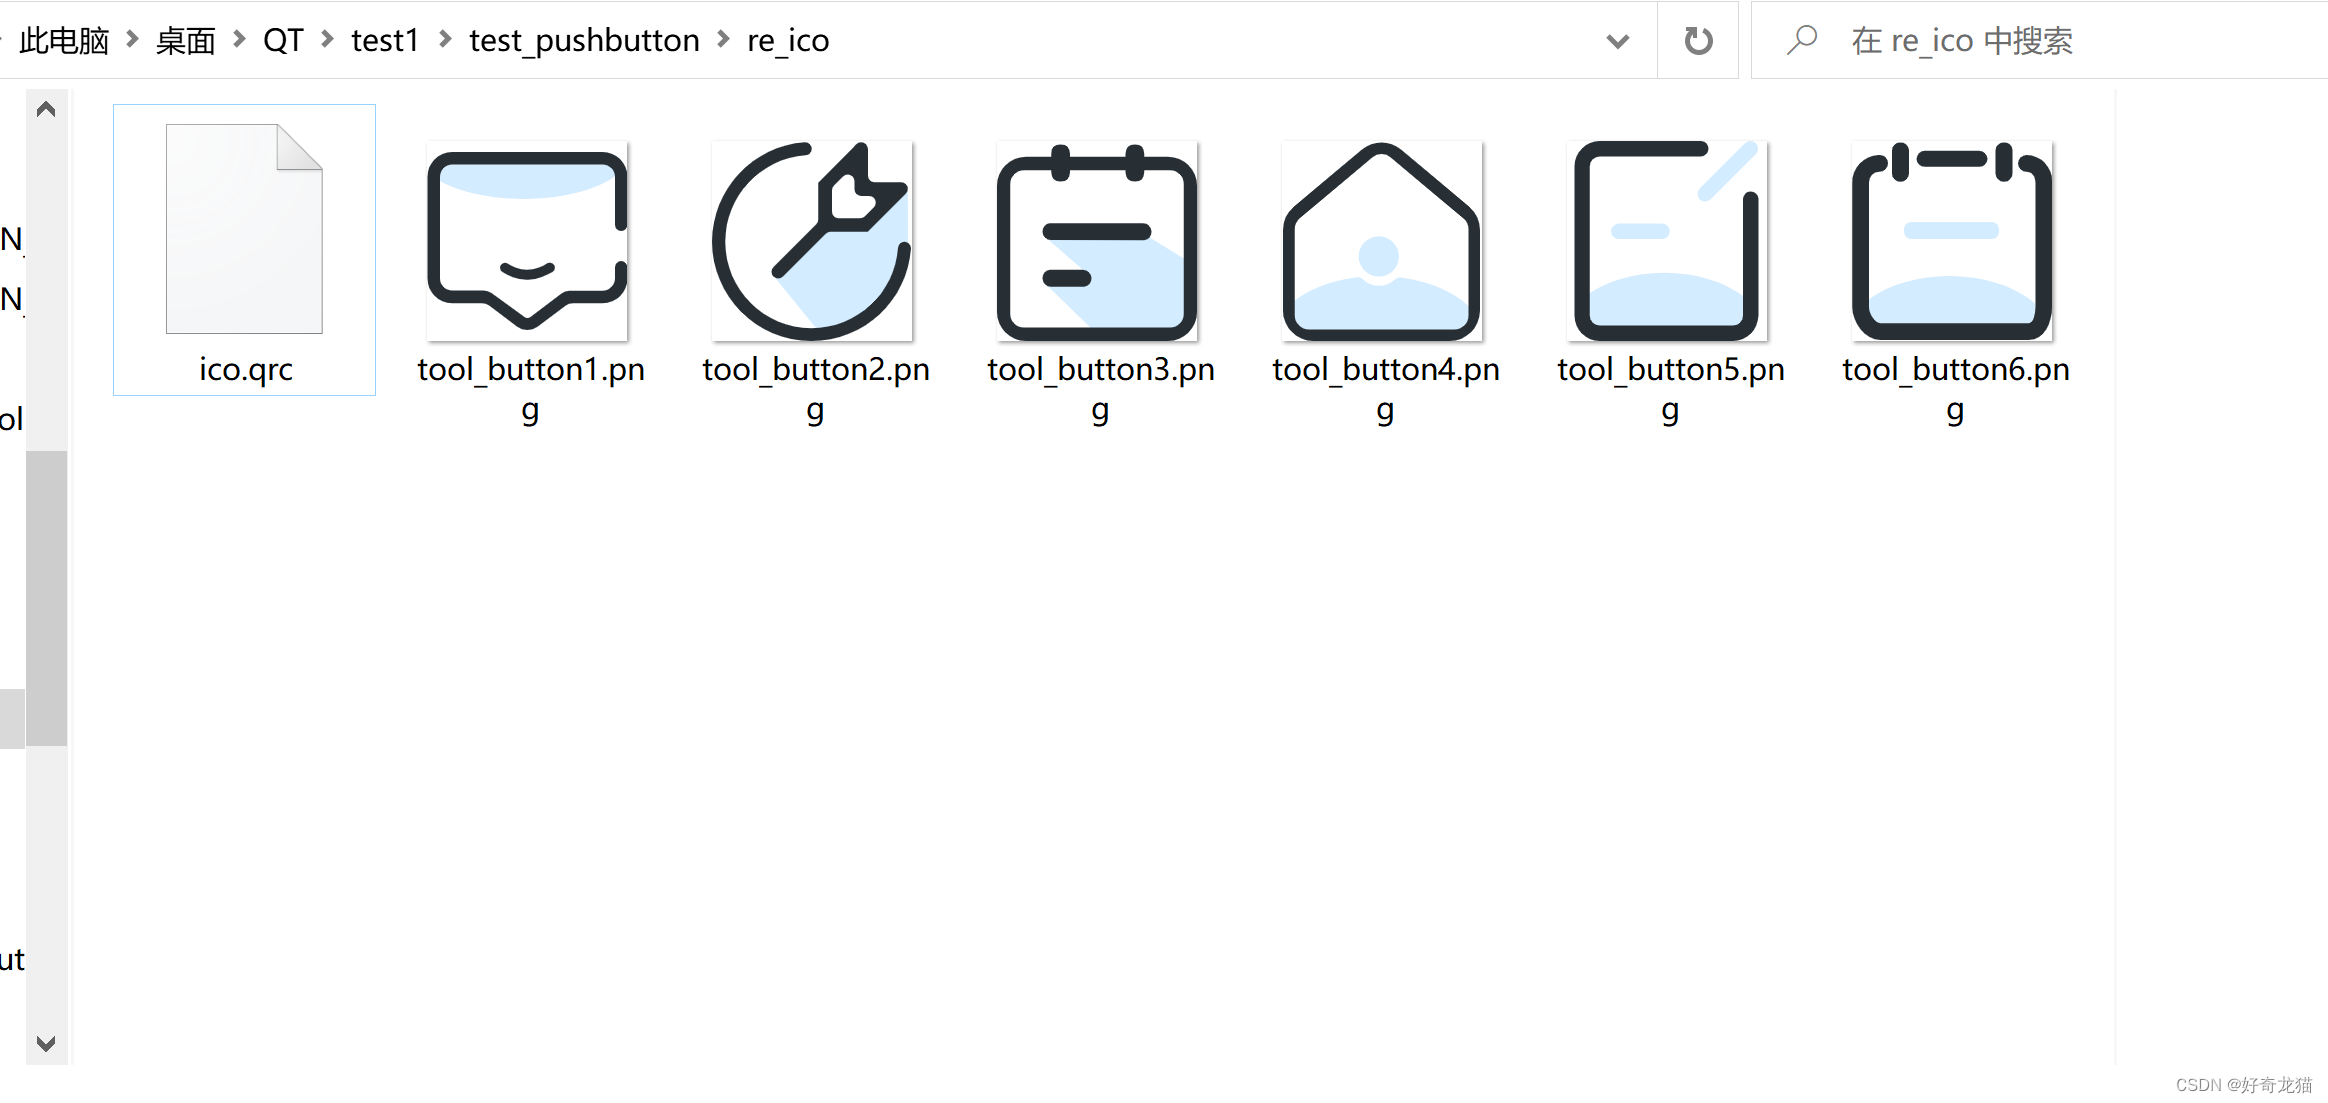This screenshot has width=2328, height=1103.
Task: Click the ico.qrc filename label
Action: (245, 370)
